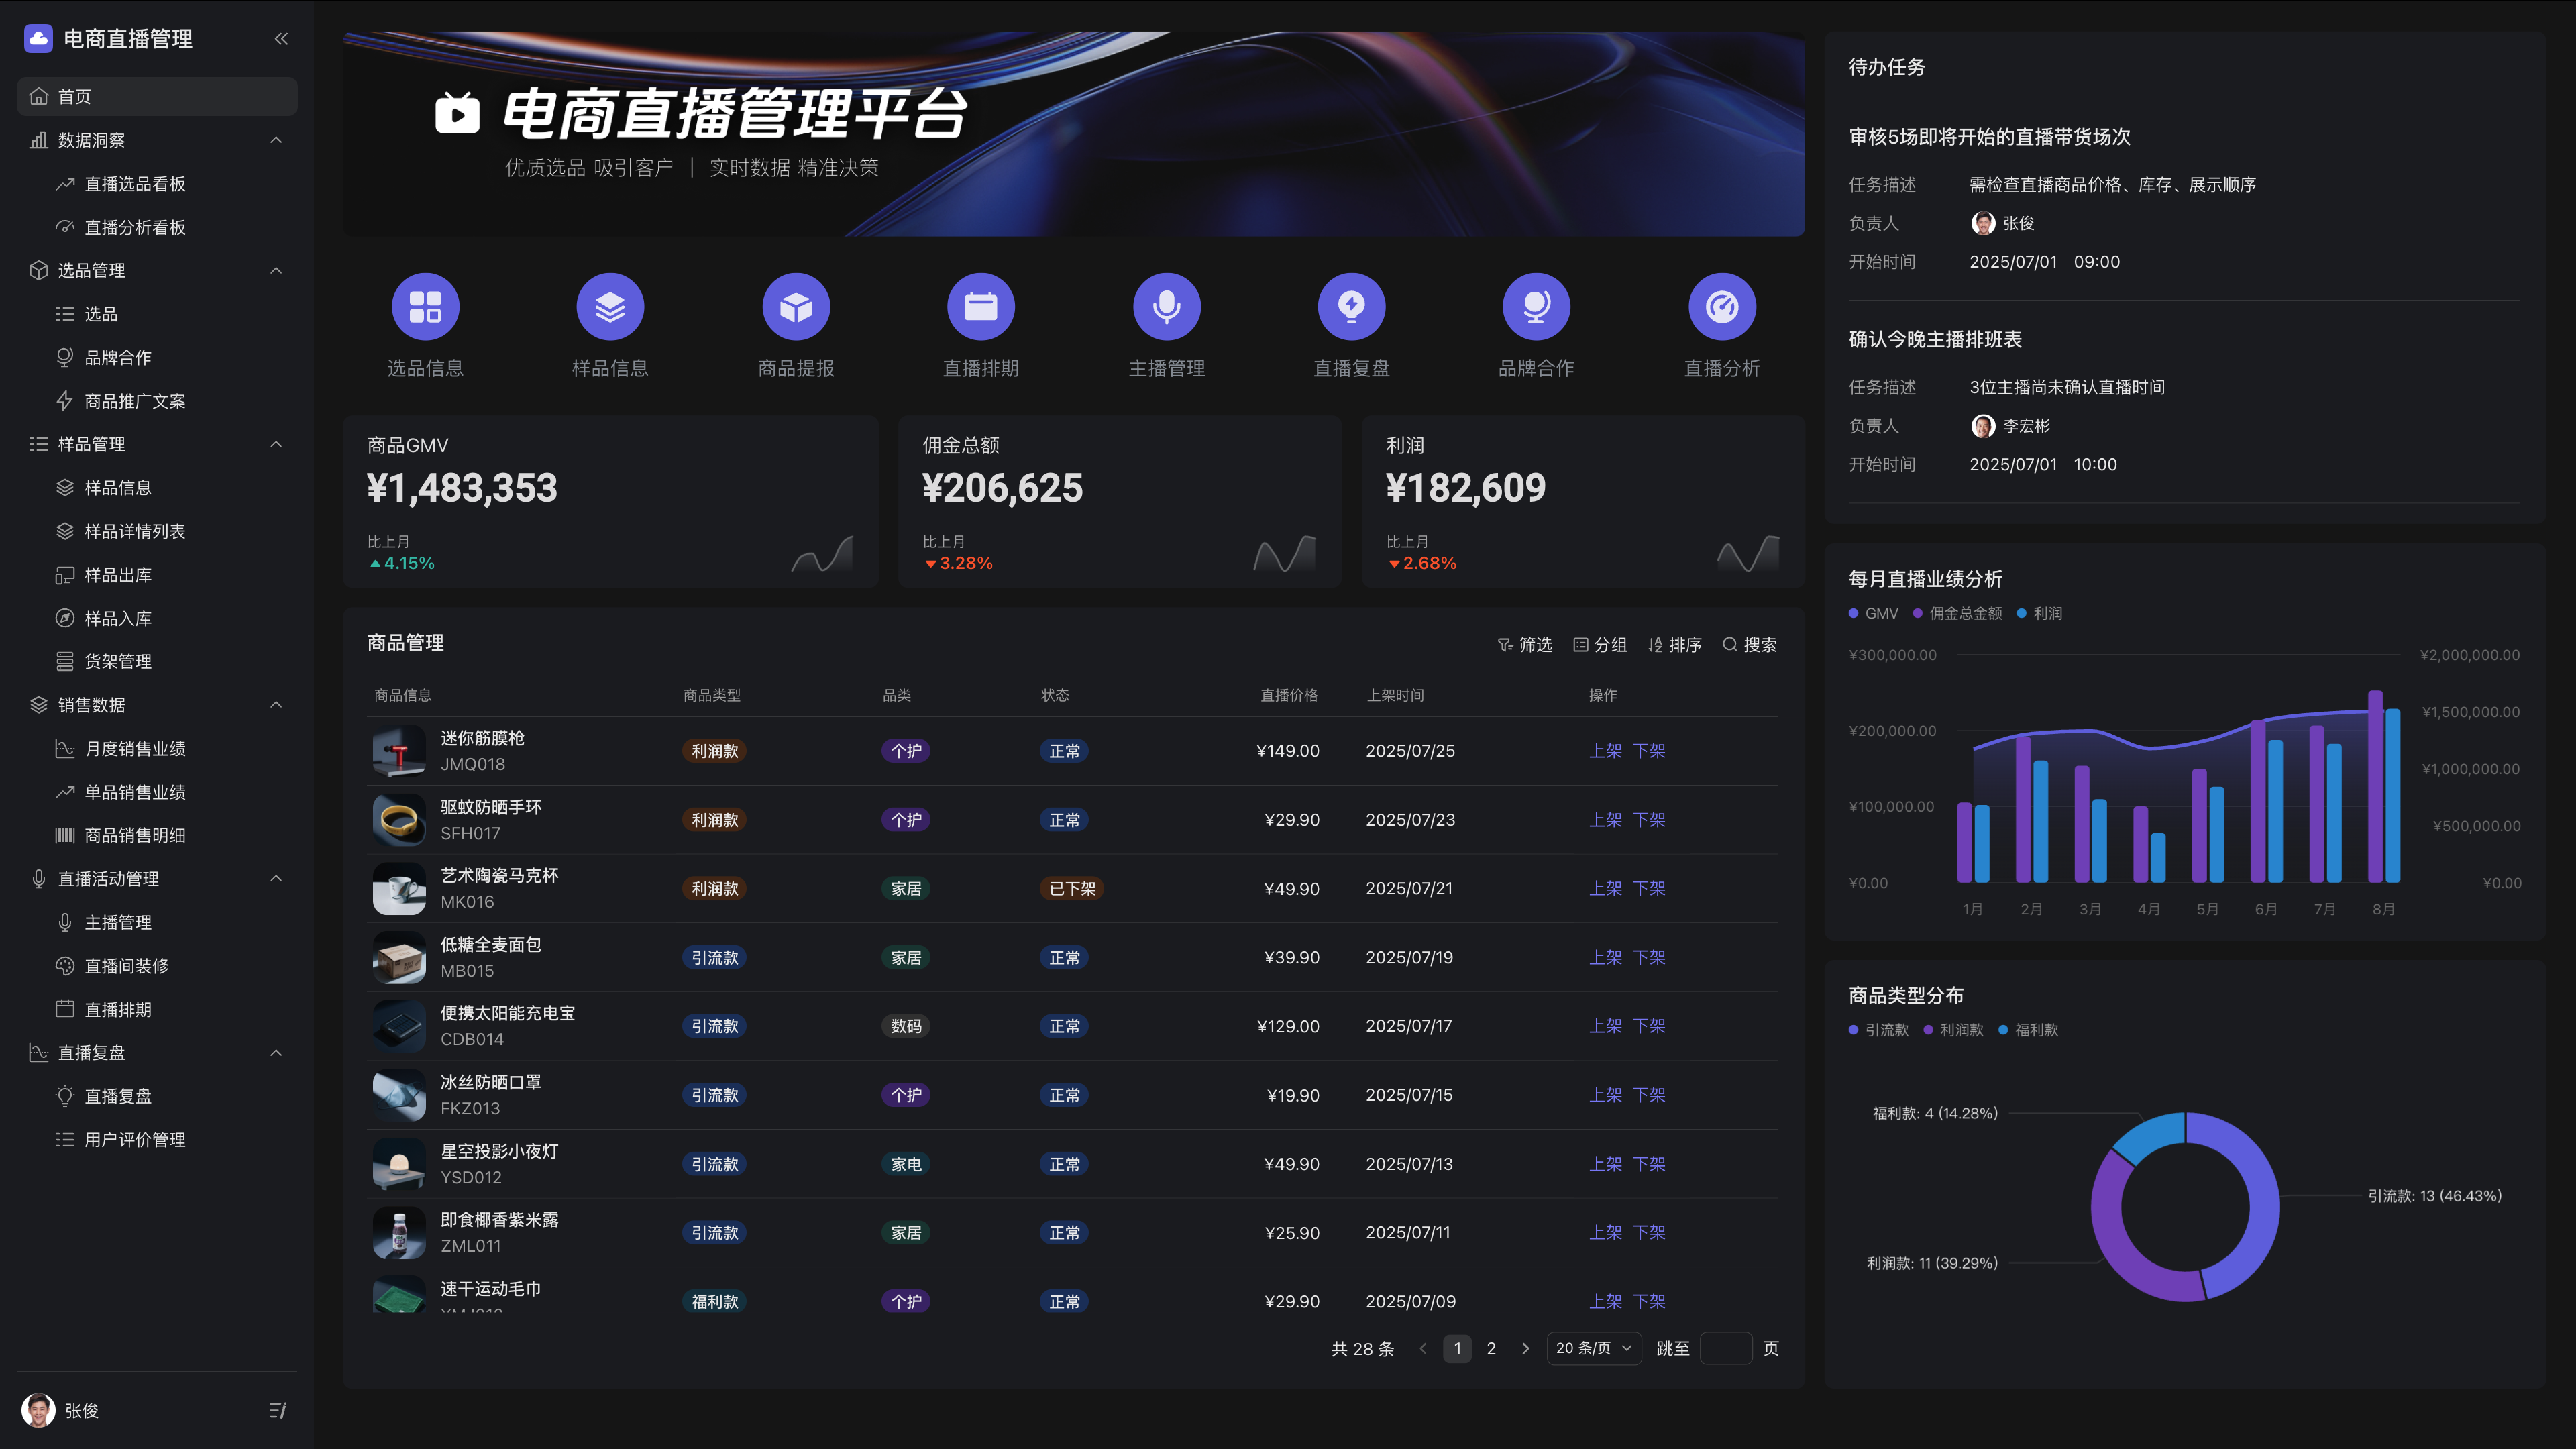The height and width of the screenshot is (1449, 2576).
Task: Open the 直播分析 gauge shortcut icon
Action: tap(1721, 307)
